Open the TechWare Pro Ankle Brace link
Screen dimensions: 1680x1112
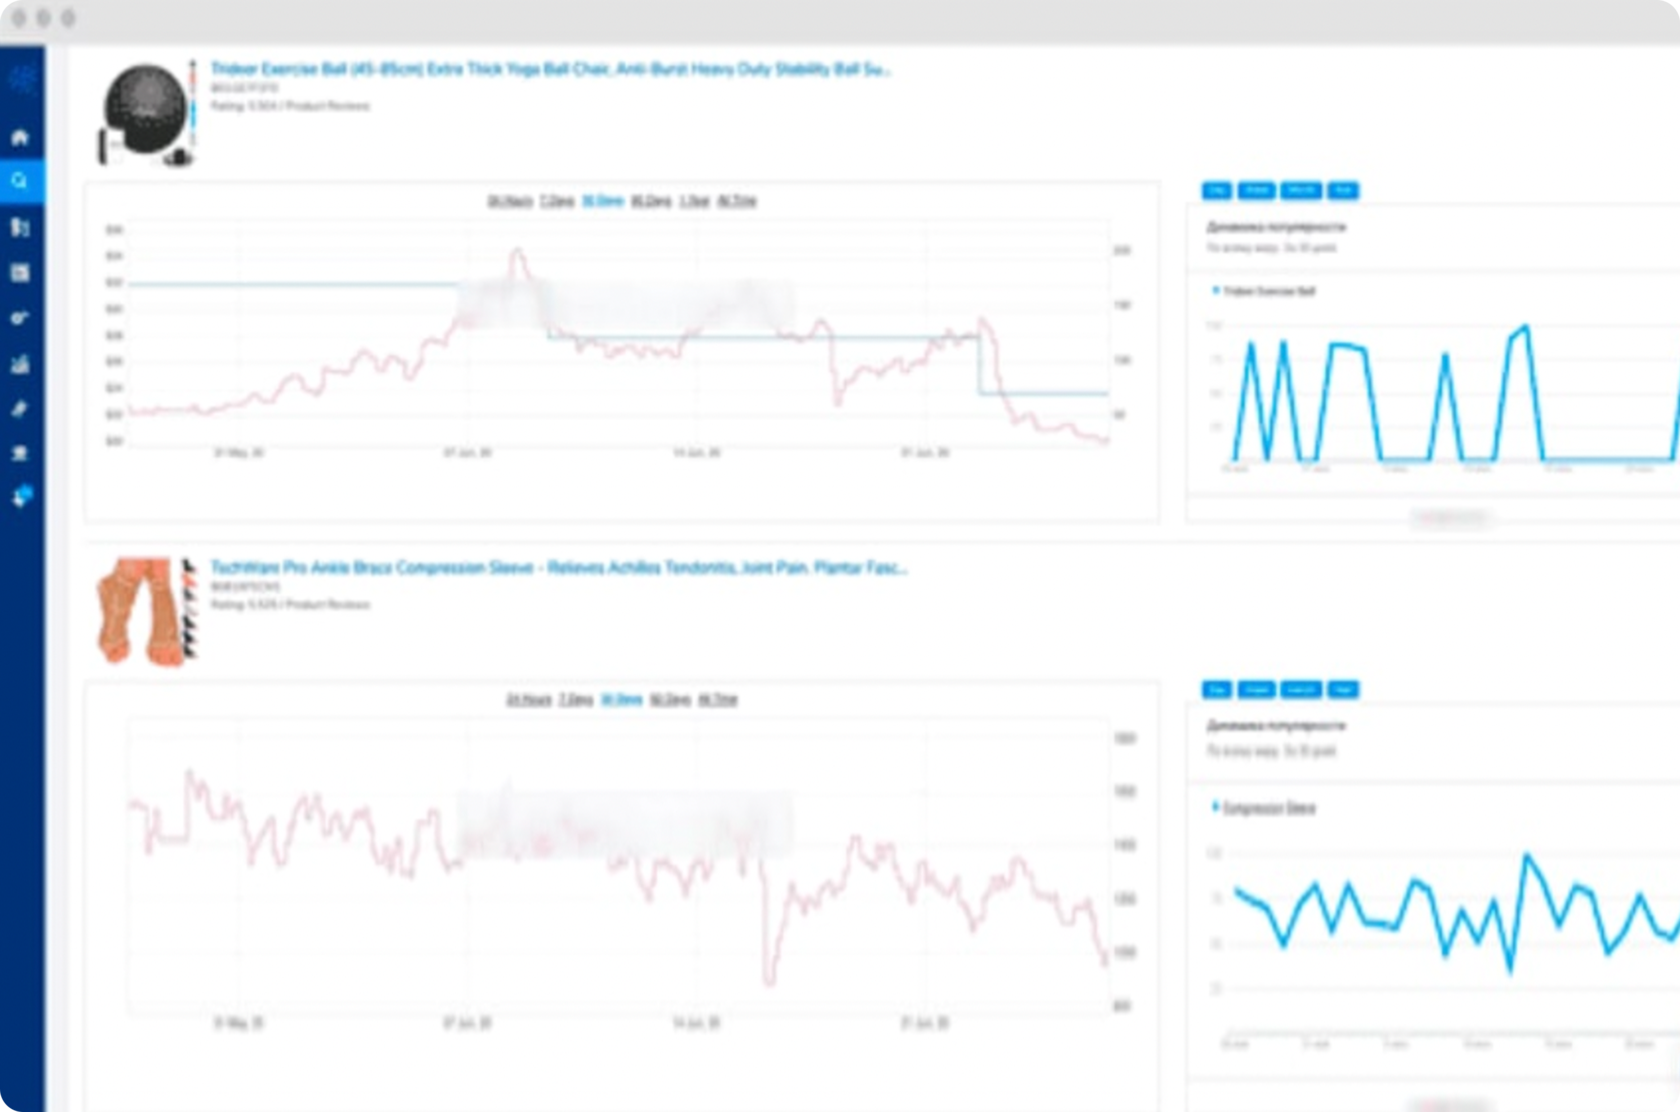point(559,567)
